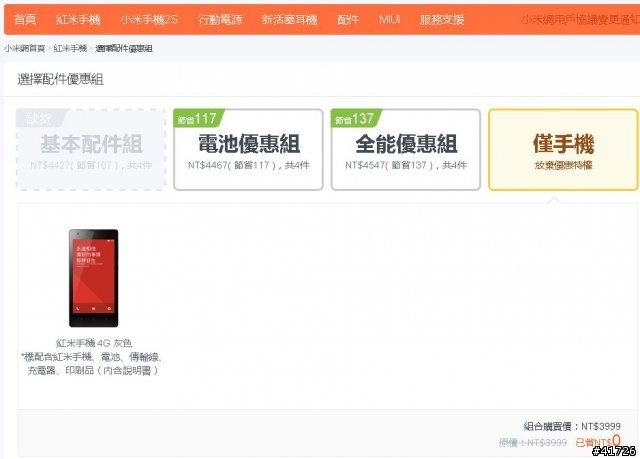Click the 紅米手機 4G 灰色 product name
Viewport: 640px width, 459px height.
[x=94, y=343]
